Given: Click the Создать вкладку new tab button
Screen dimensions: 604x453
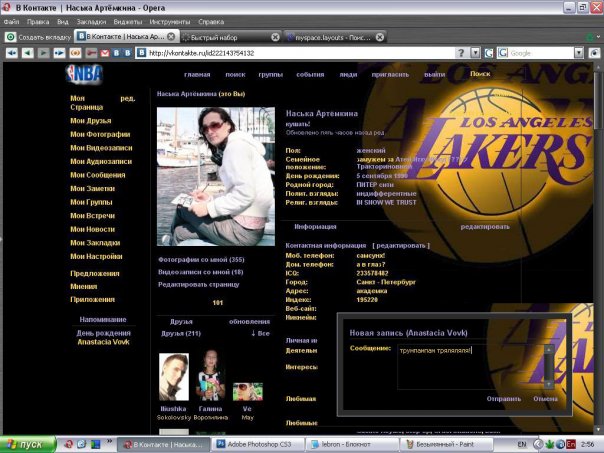Looking at the screenshot, I should [39, 37].
